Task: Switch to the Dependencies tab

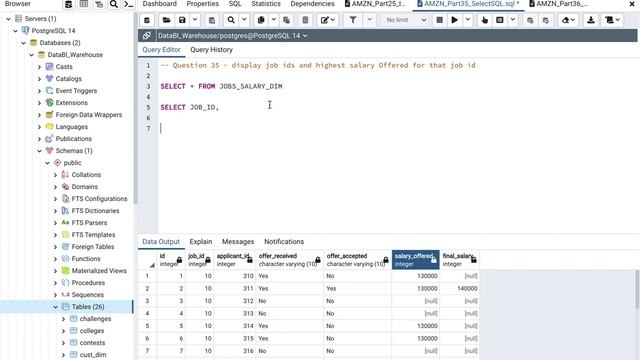Action: click(312, 4)
